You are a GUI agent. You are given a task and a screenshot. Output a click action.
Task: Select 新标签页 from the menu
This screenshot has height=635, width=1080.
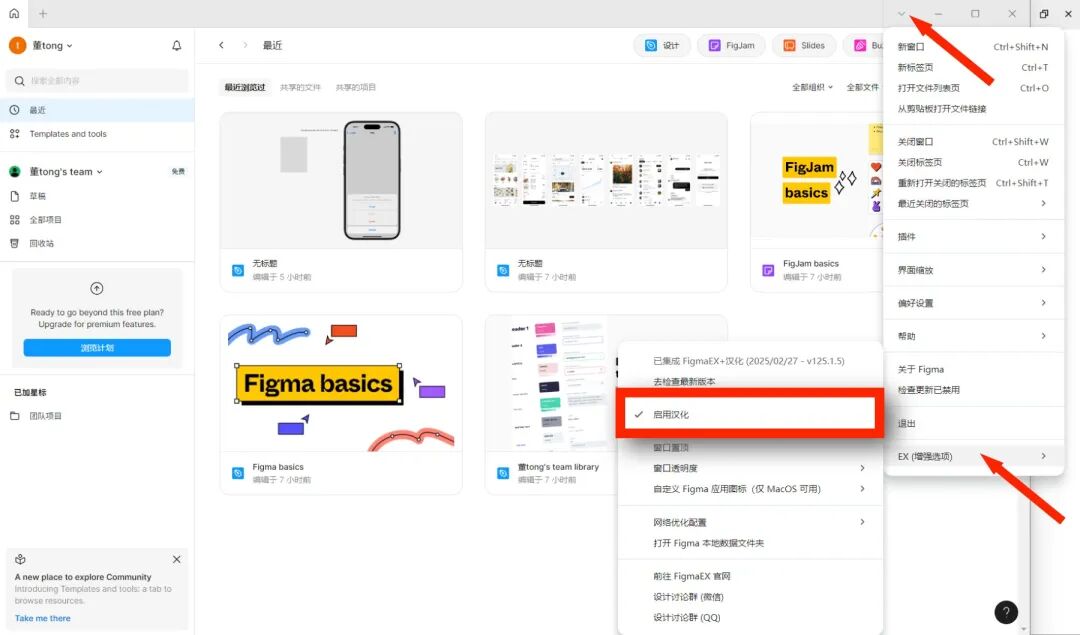point(973,67)
